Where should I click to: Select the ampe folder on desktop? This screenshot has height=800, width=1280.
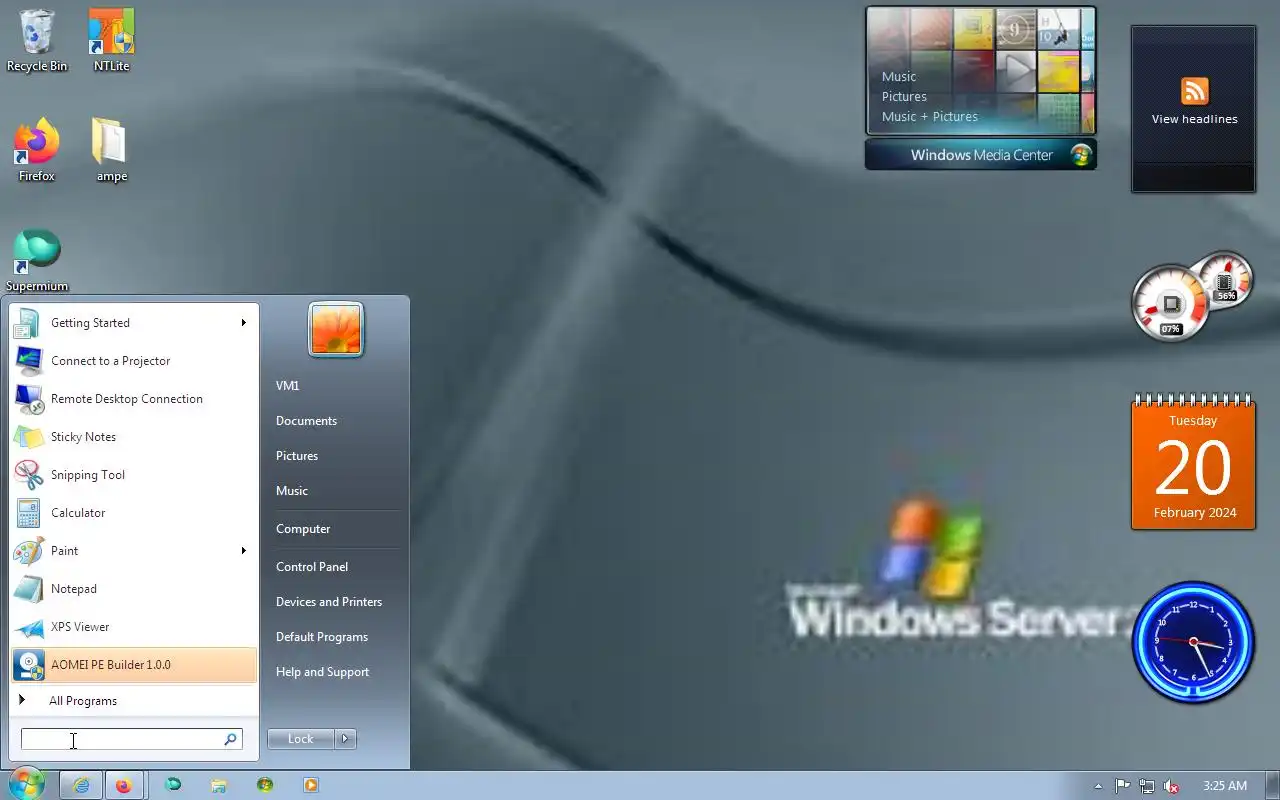[x=111, y=150]
